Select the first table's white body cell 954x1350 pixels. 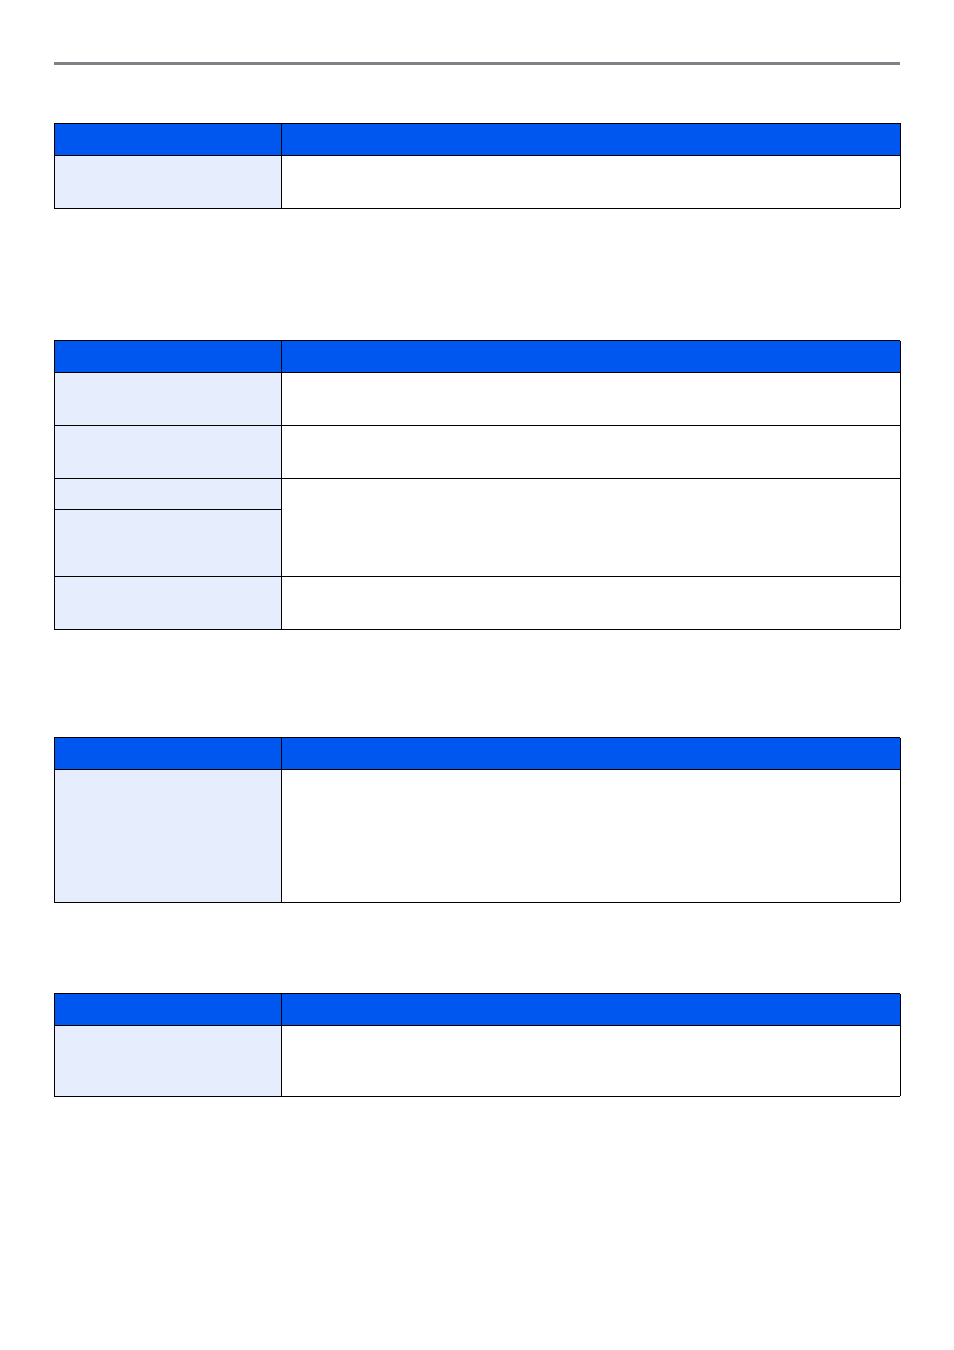coord(591,182)
